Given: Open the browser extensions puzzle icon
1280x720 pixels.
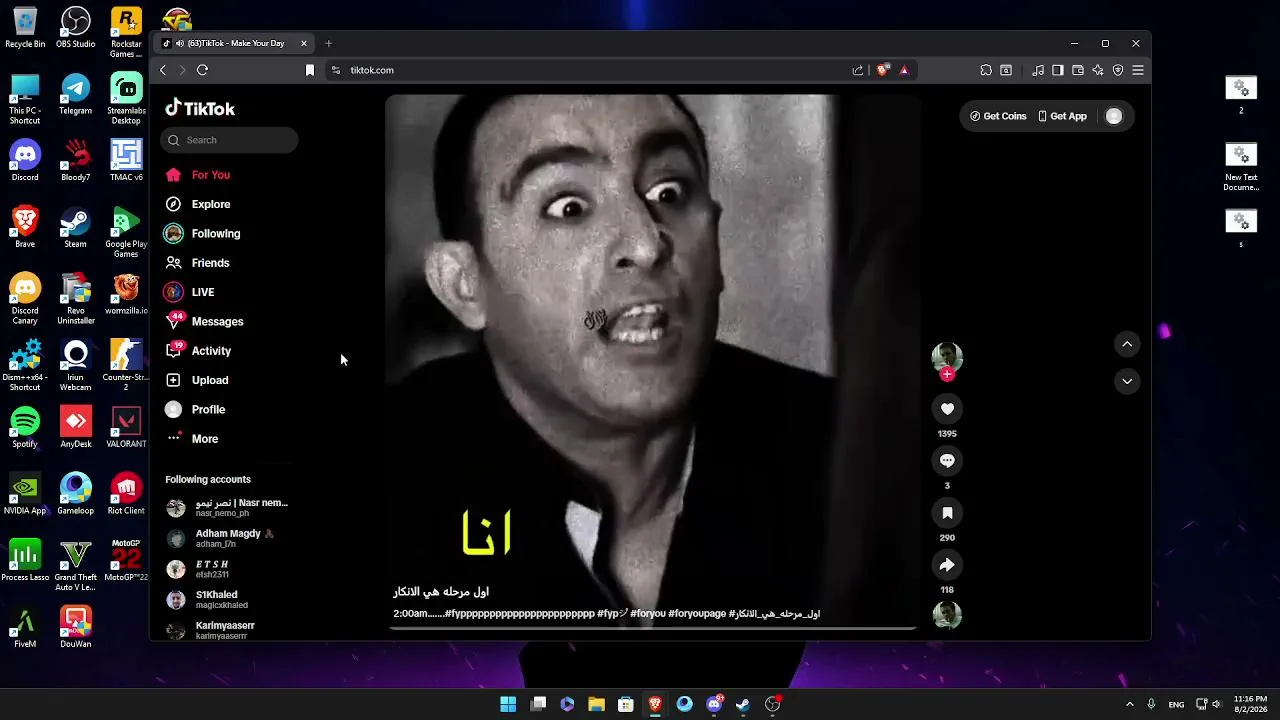Looking at the screenshot, I should click(x=986, y=70).
